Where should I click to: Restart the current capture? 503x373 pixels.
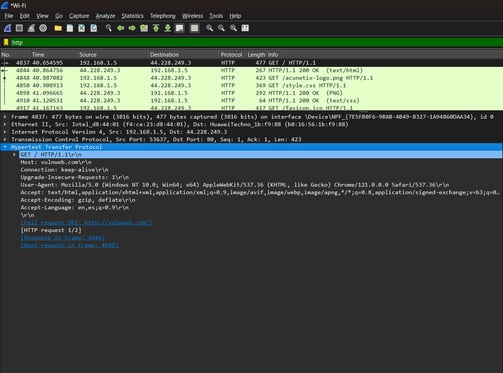click(31, 28)
